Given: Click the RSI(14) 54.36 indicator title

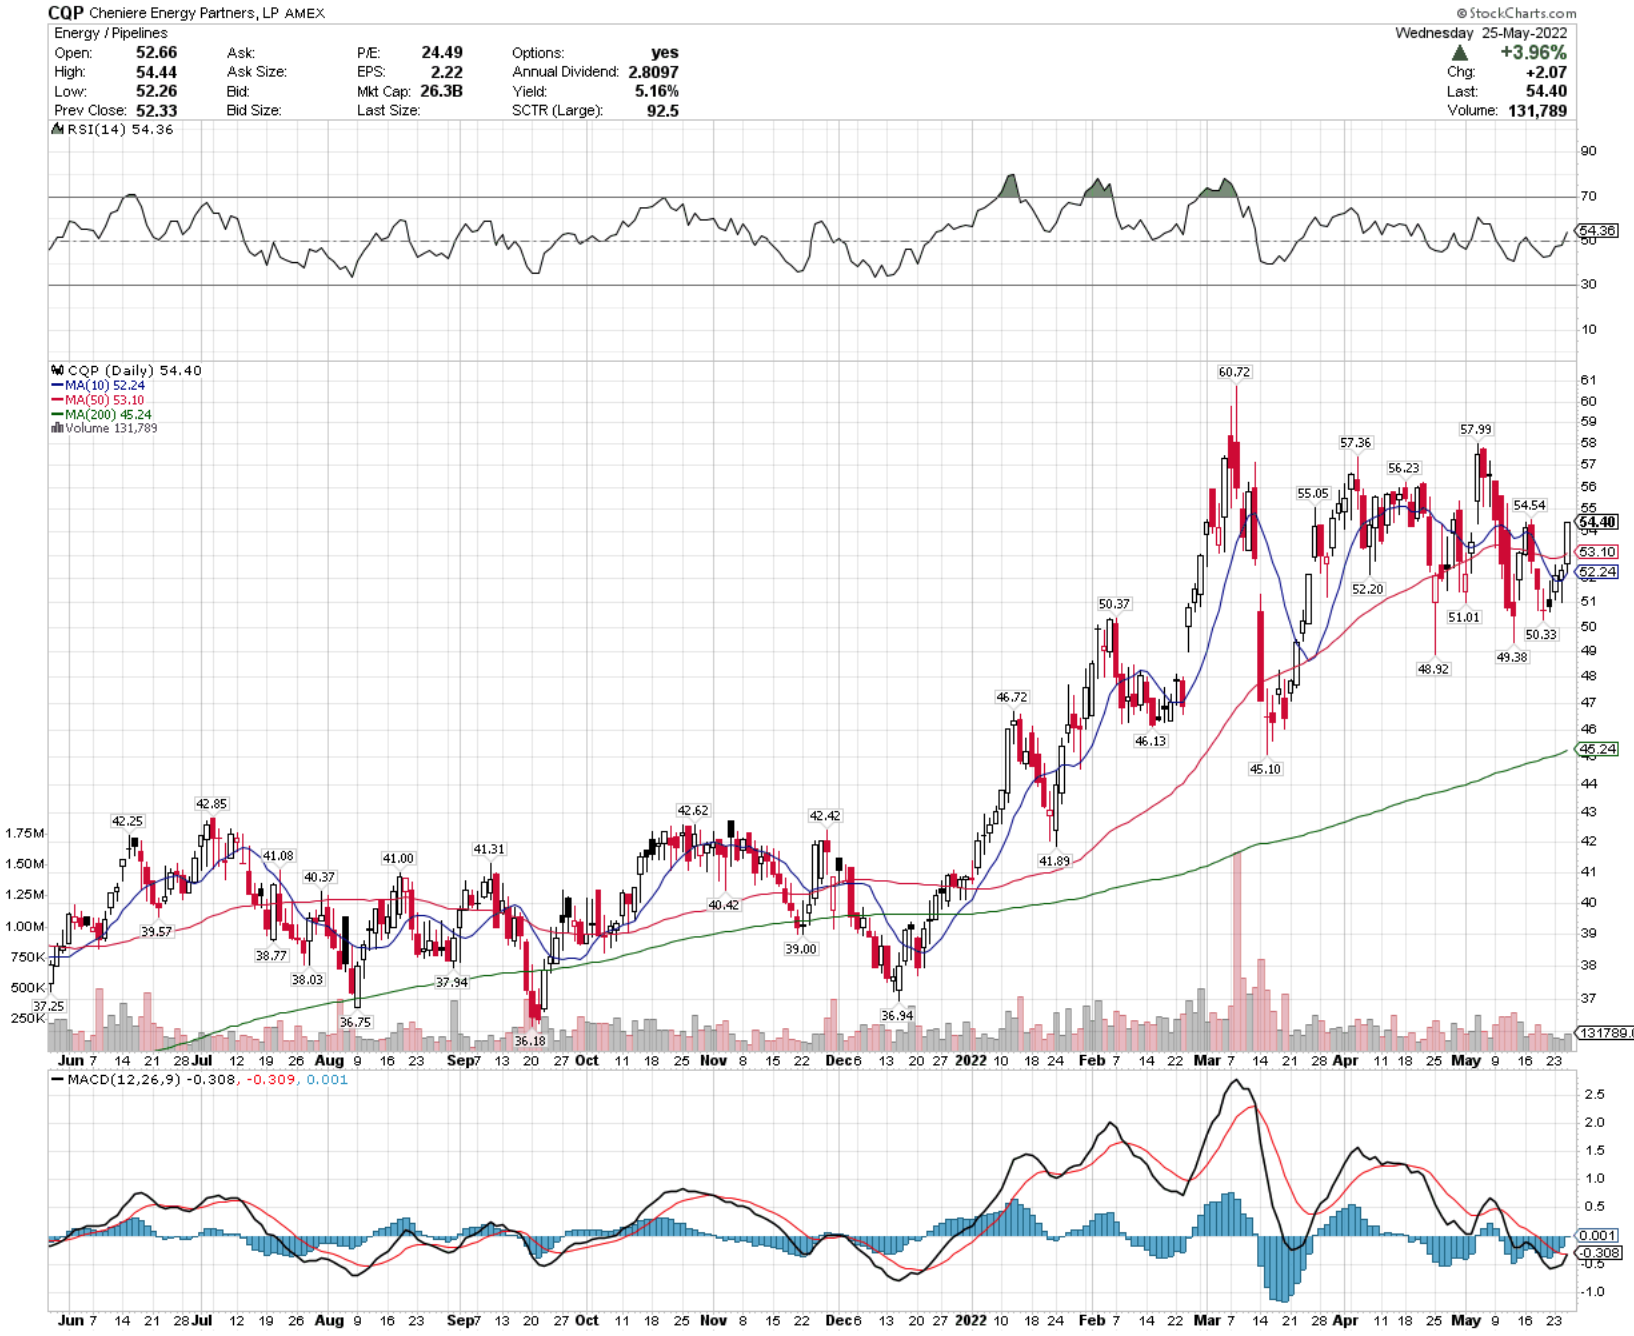Looking at the screenshot, I should [x=120, y=130].
